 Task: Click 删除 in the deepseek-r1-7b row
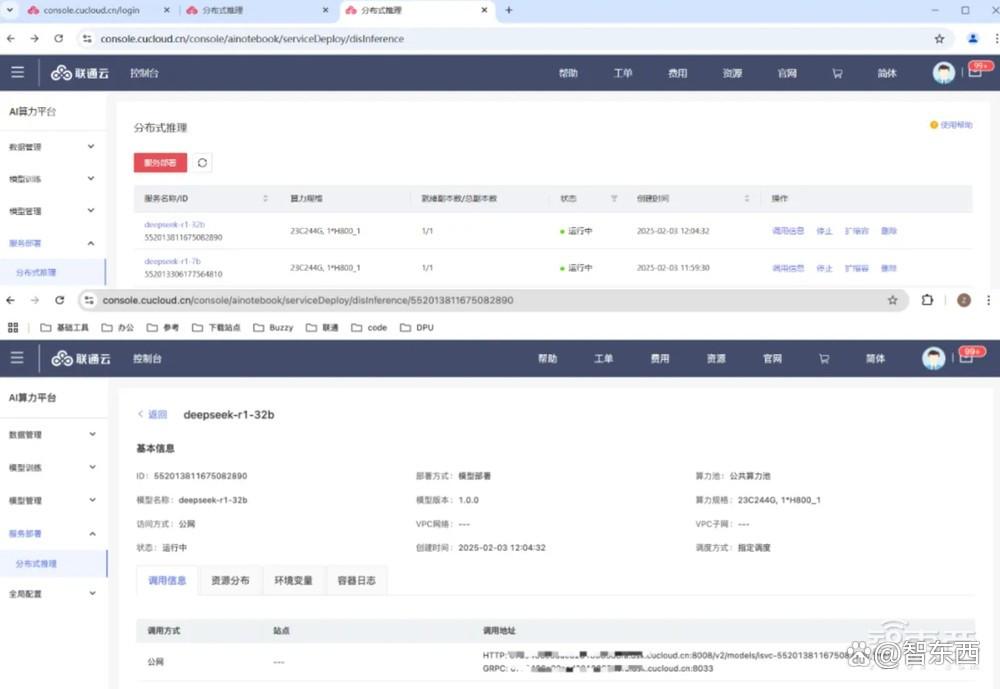tap(888, 268)
